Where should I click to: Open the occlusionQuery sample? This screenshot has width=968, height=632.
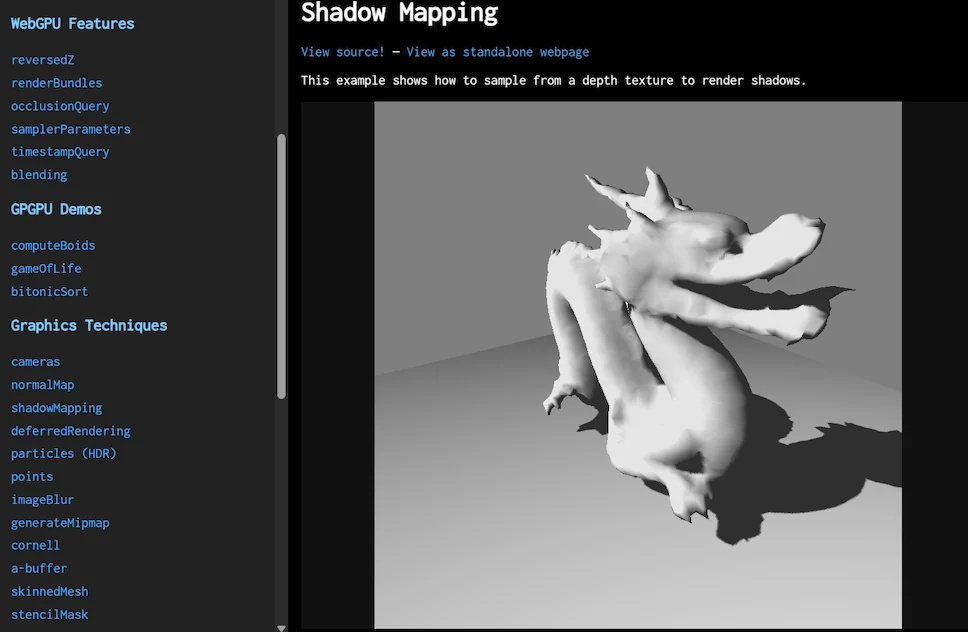tap(60, 106)
